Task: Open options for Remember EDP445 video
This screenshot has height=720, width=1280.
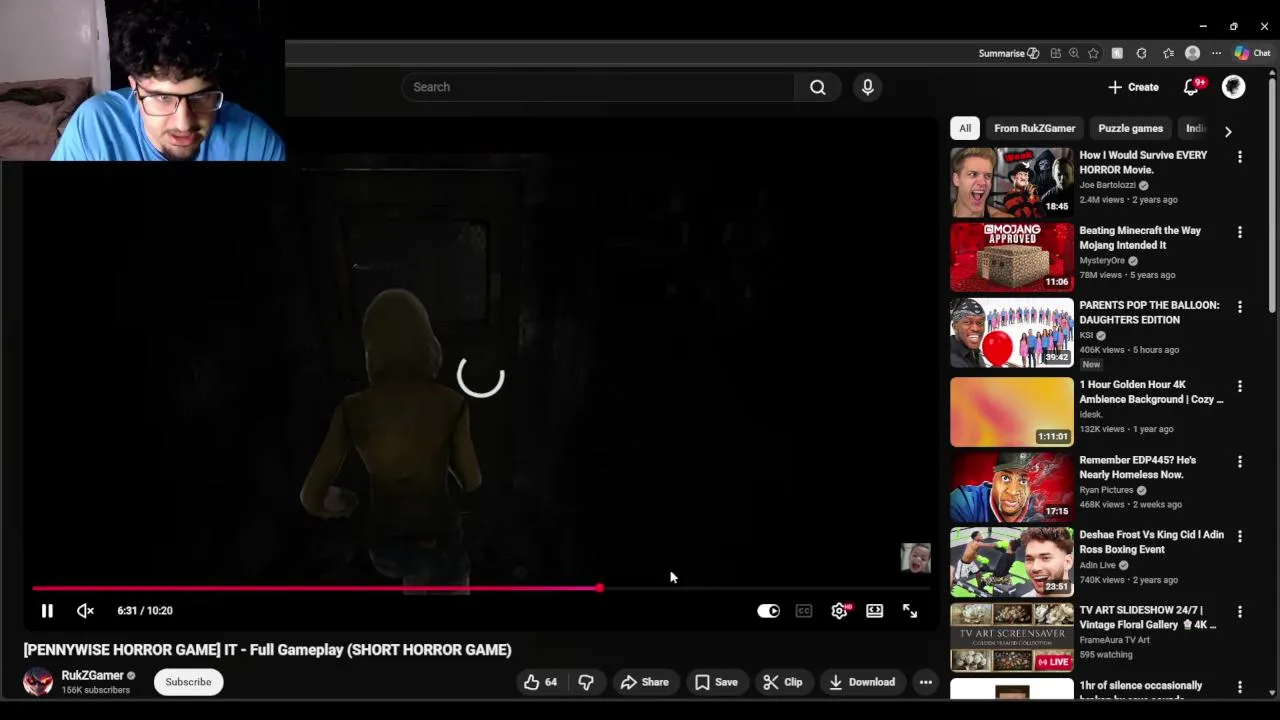Action: [1240, 462]
